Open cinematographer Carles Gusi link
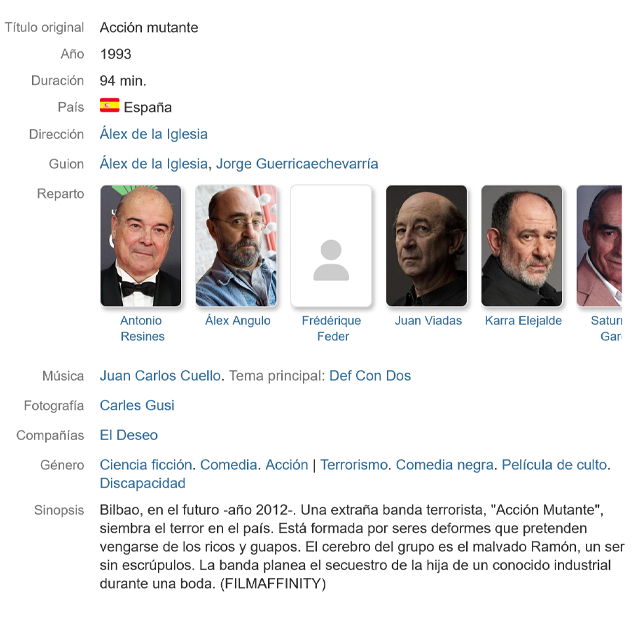The image size is (640, 640). point(137,405)
